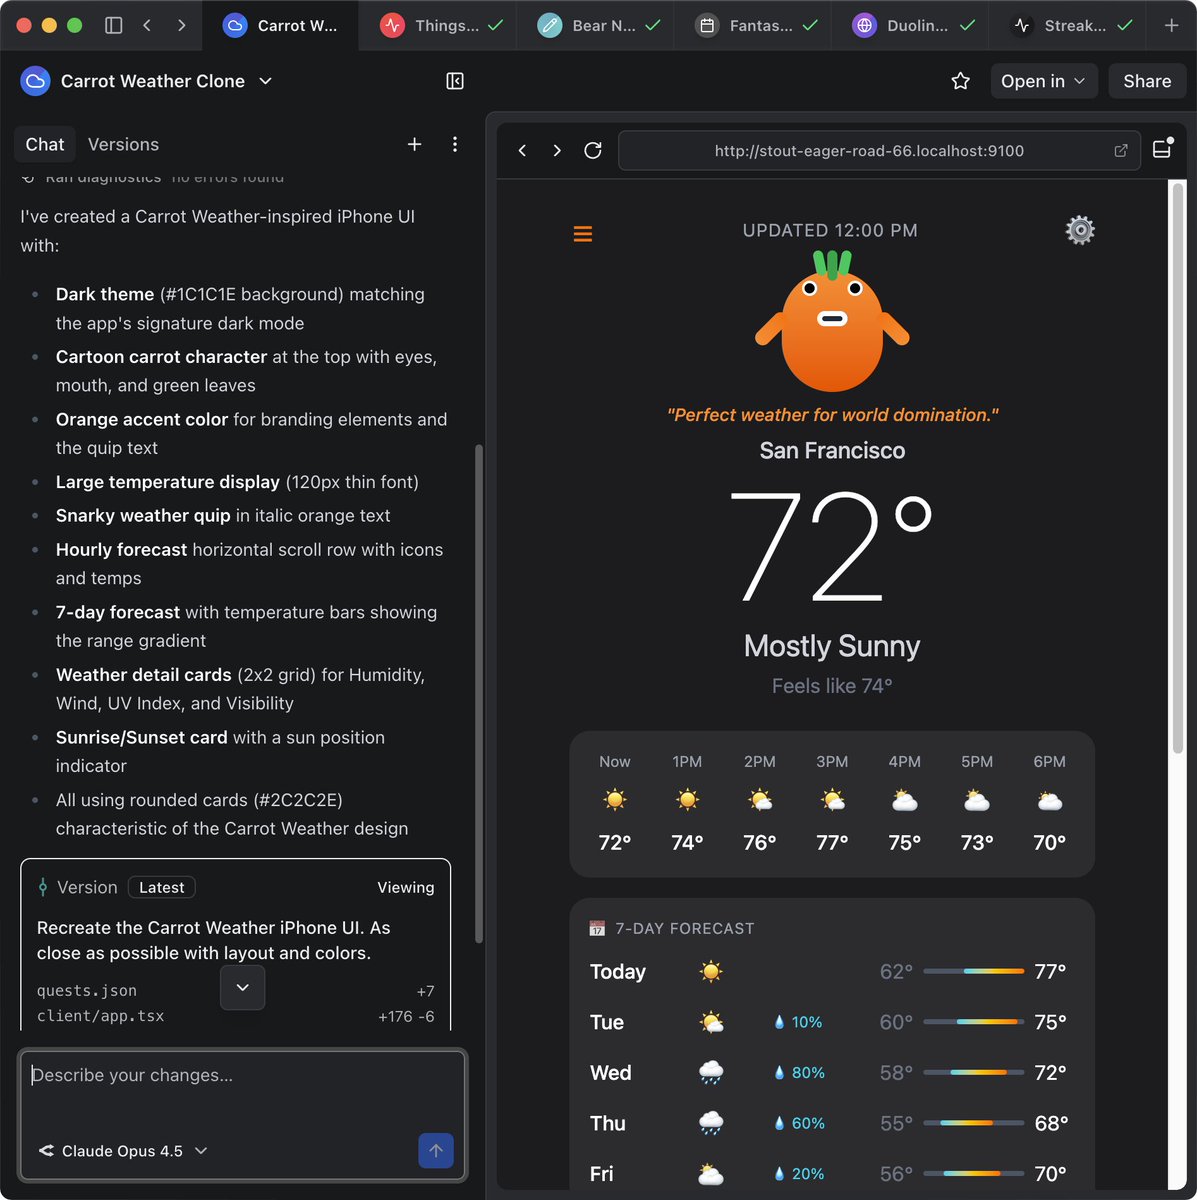Select the 4PM cloudy forecast icon
The width and height of the screenshot is (1197, 1200).
tap(905, 800)
